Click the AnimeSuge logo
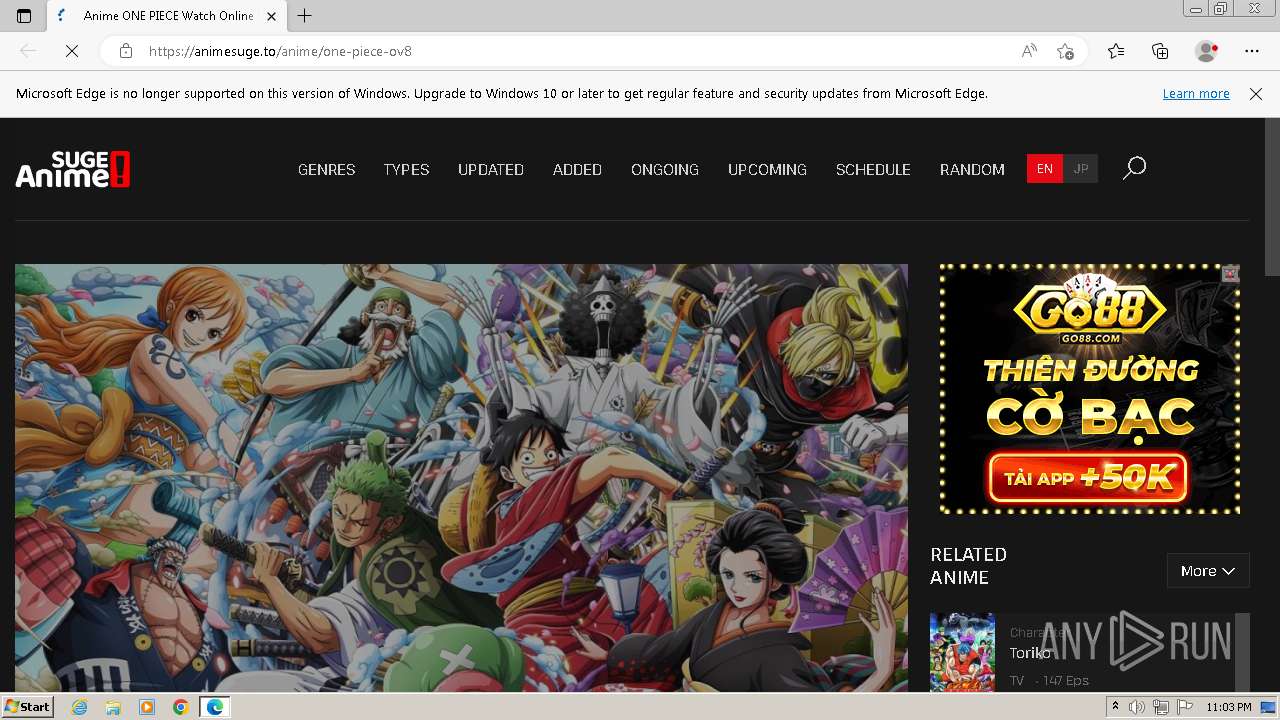Image resolution: width=1280 pixels, height=720 pixels. click(73, 169)
